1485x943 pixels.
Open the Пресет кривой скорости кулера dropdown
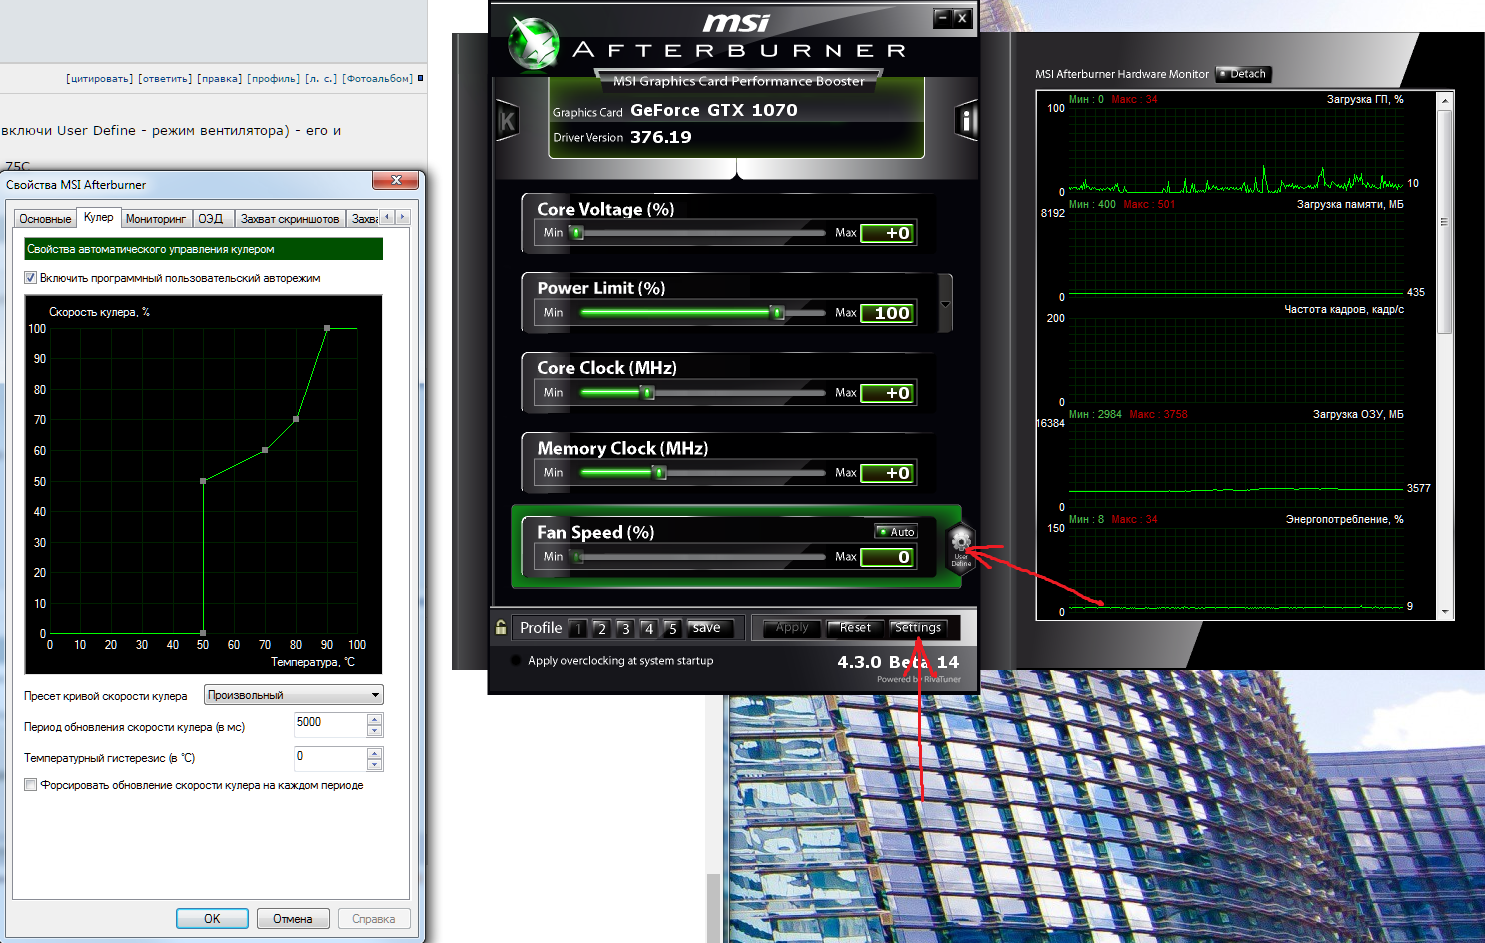point(293,695)
